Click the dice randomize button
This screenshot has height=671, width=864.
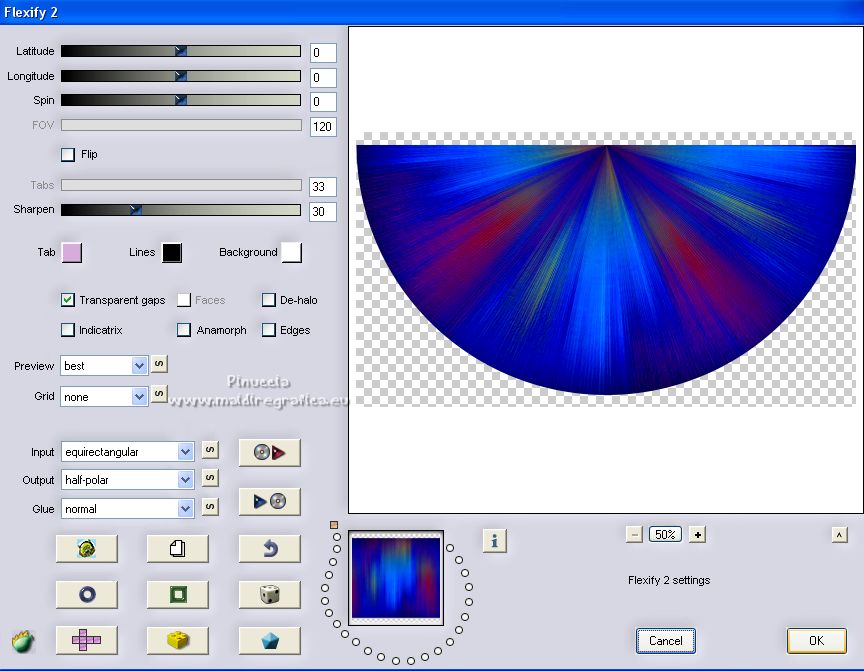269,594
